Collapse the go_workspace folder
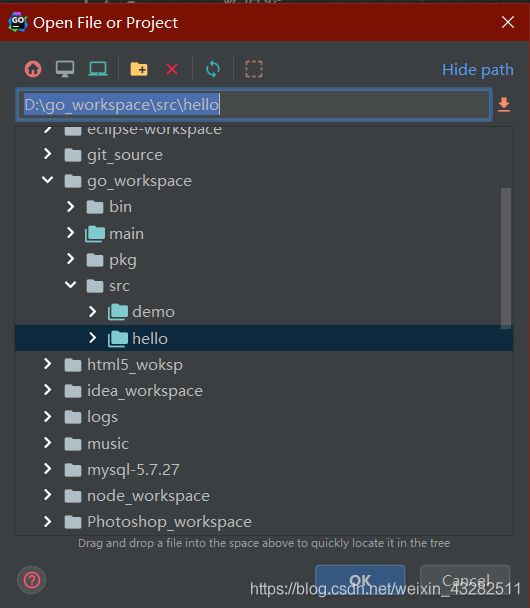This screenshot has height=608, width=530. tap(48, 180)
